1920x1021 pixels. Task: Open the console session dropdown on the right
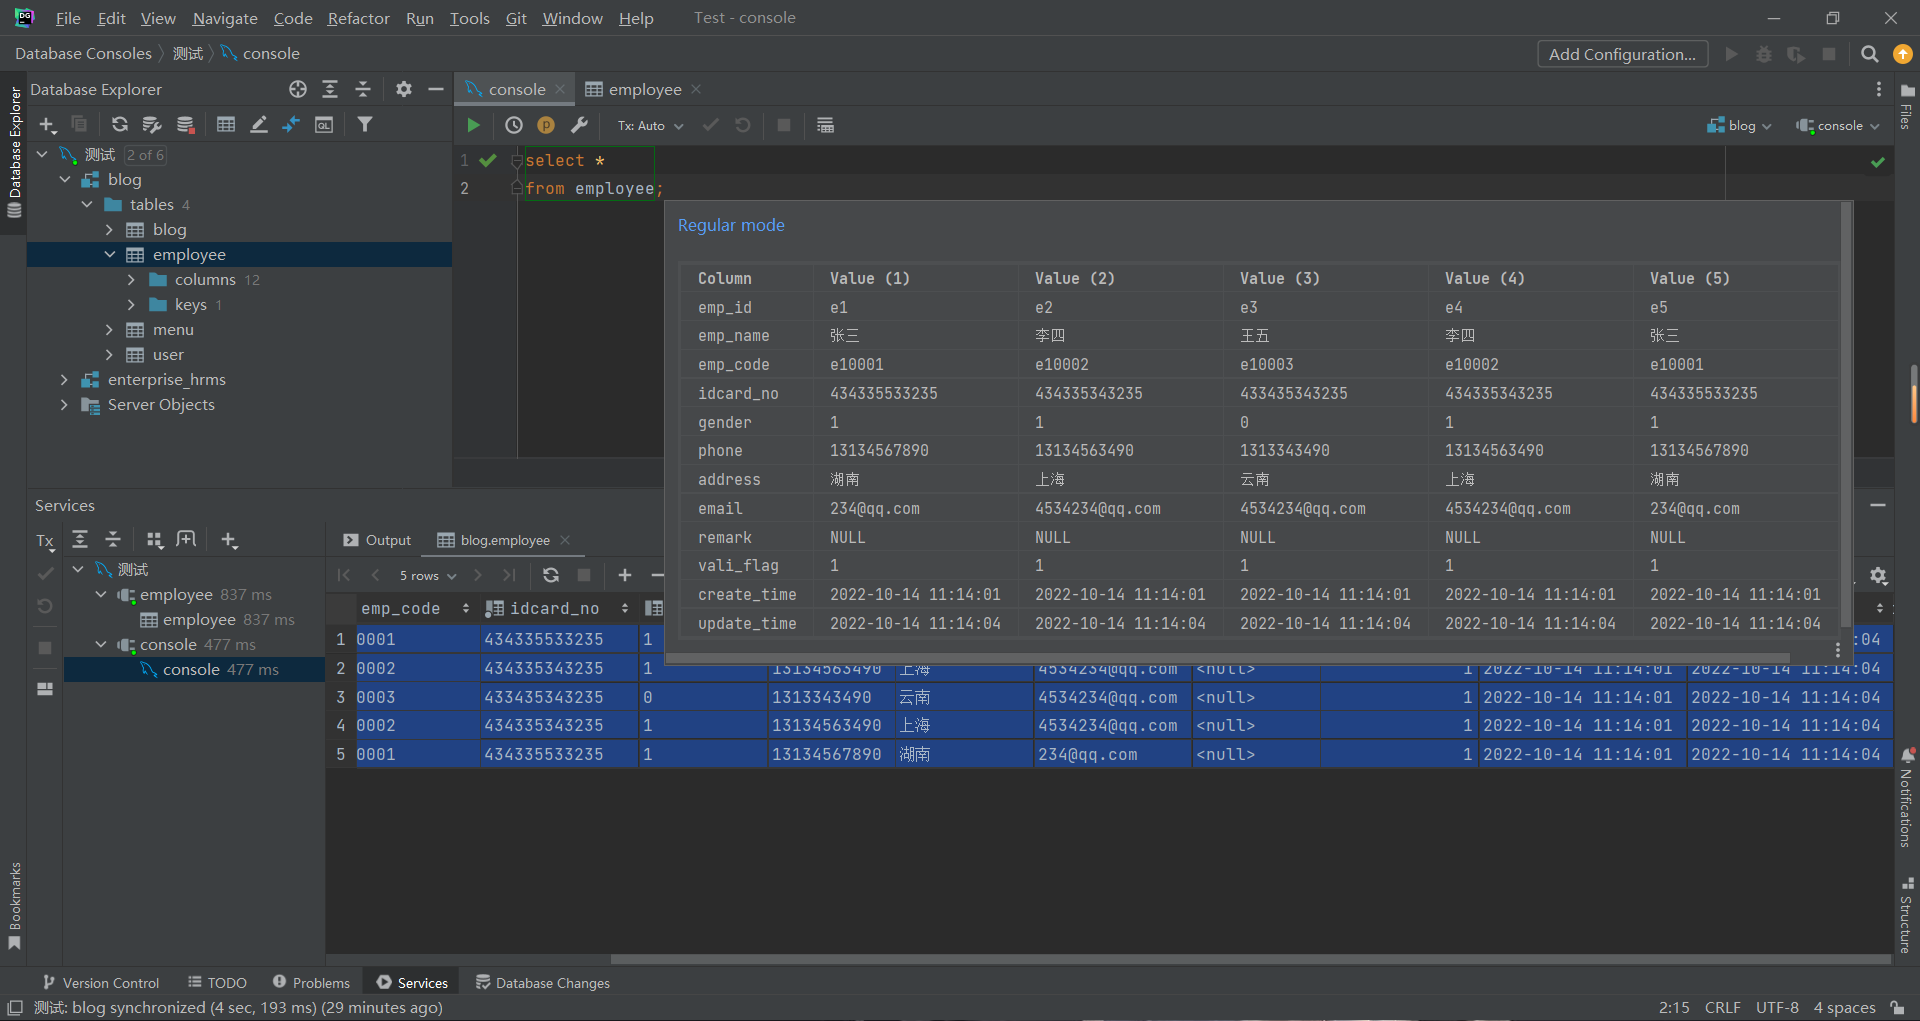point(1838,126)
